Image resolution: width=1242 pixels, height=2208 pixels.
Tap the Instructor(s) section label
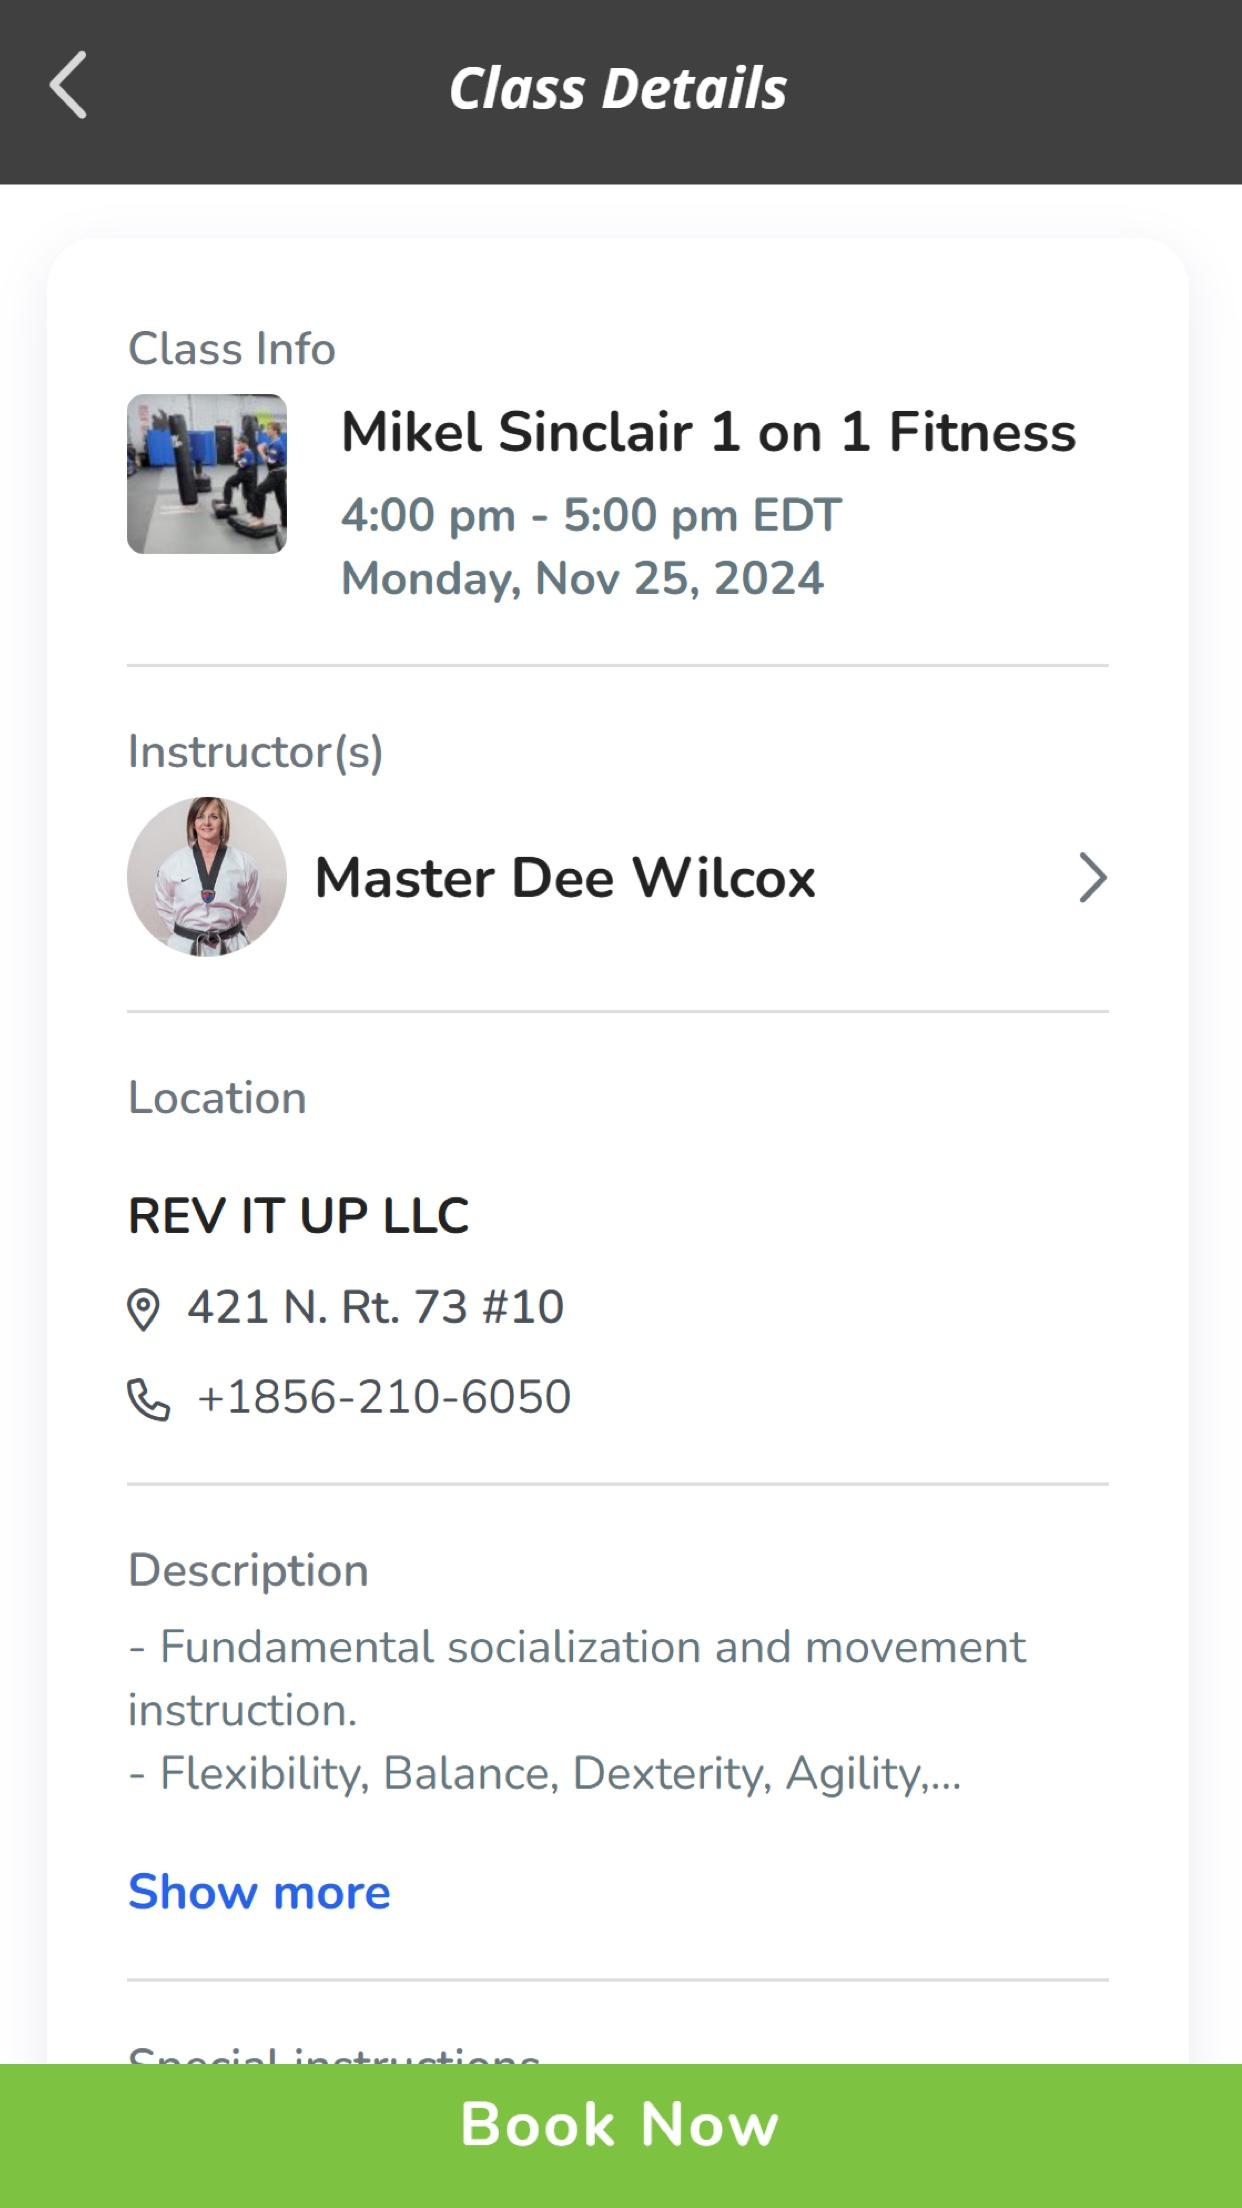[x=256, y=752]
